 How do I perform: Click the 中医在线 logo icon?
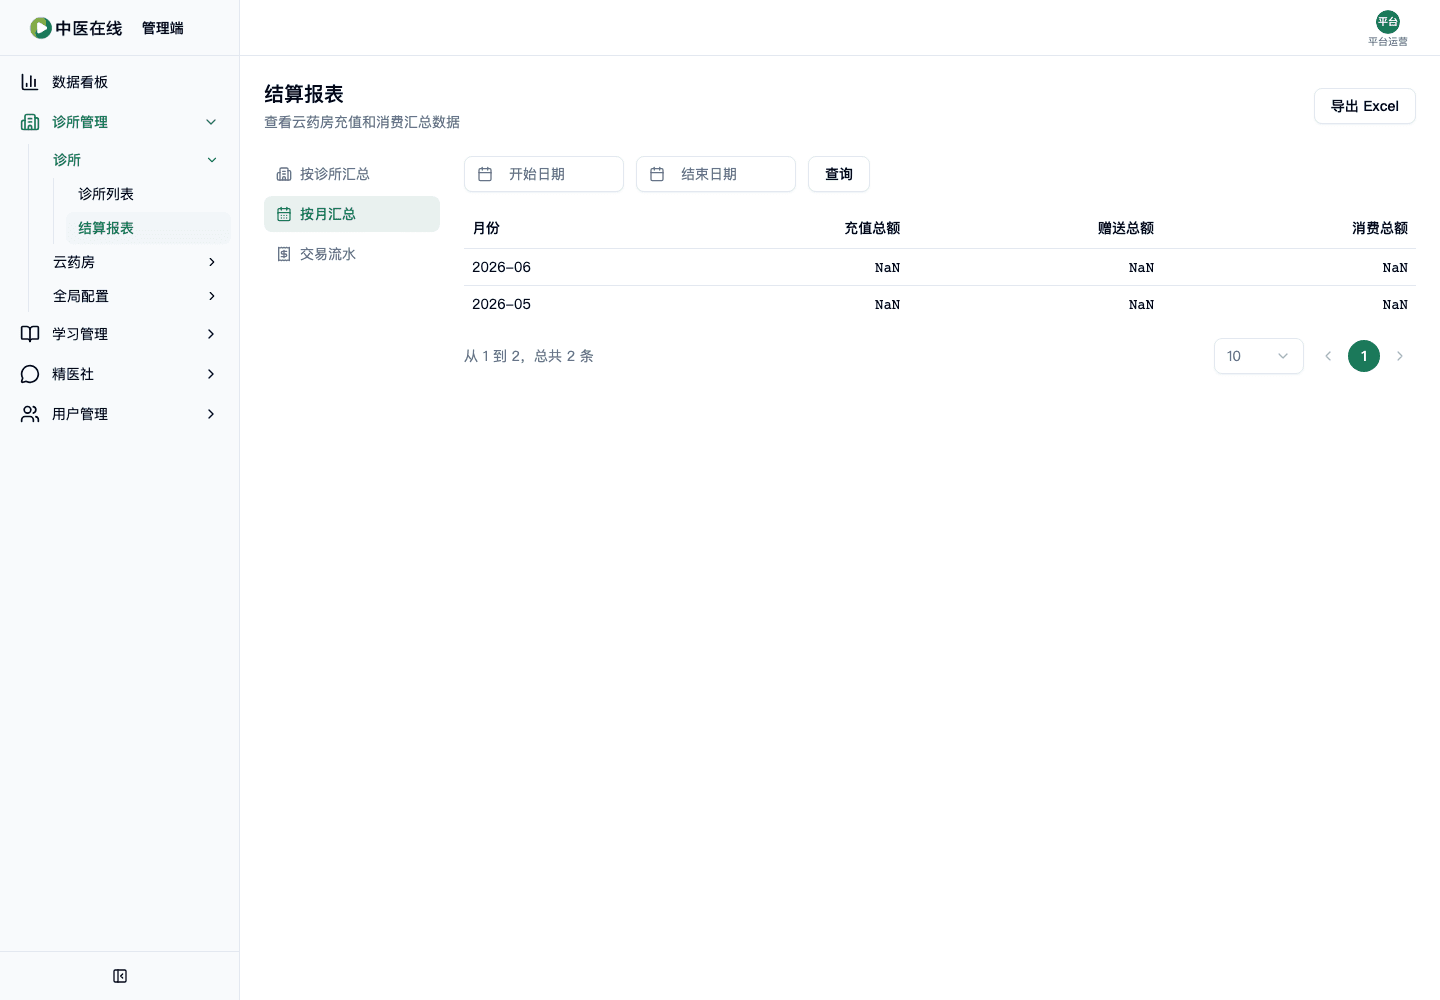pyautogui.click(x=41, y=28)
